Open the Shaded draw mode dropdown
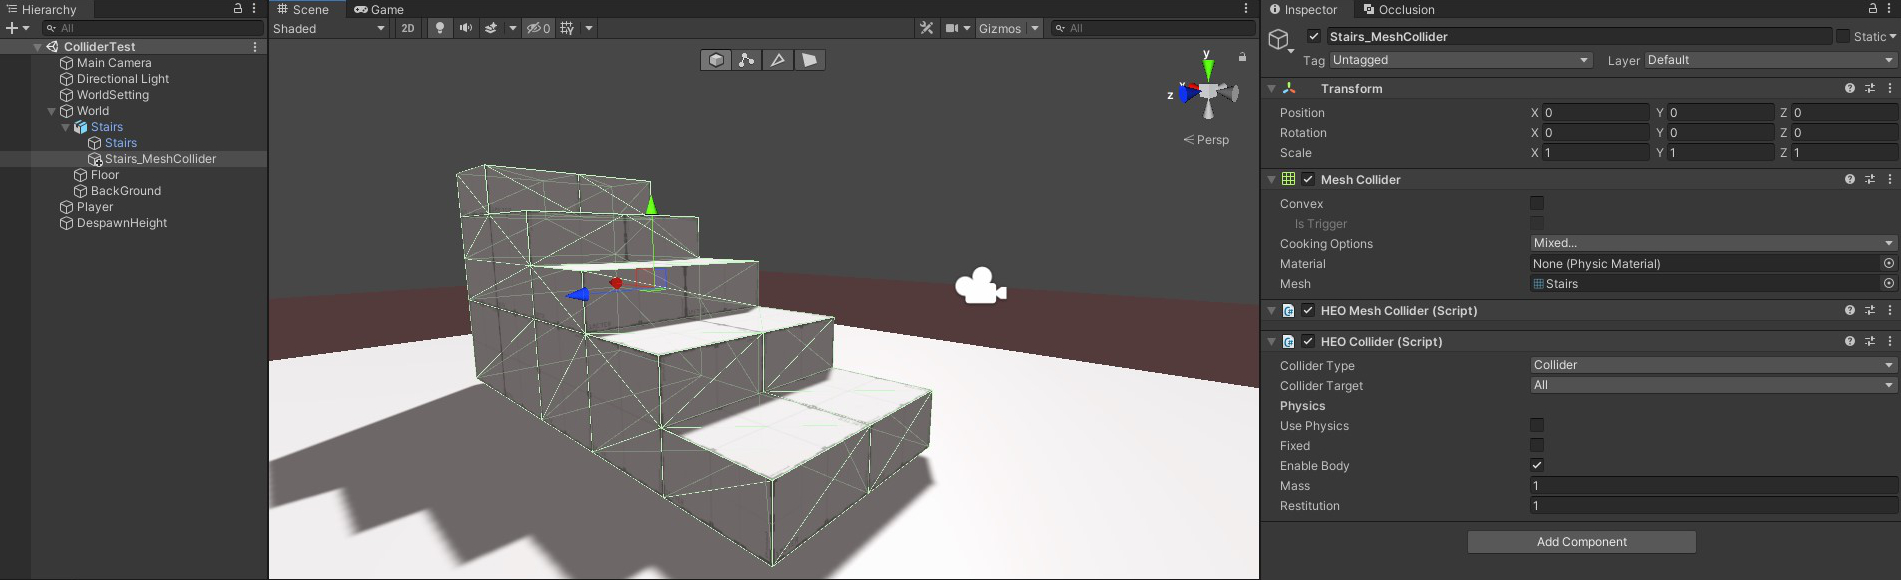 tap(329, 28)
